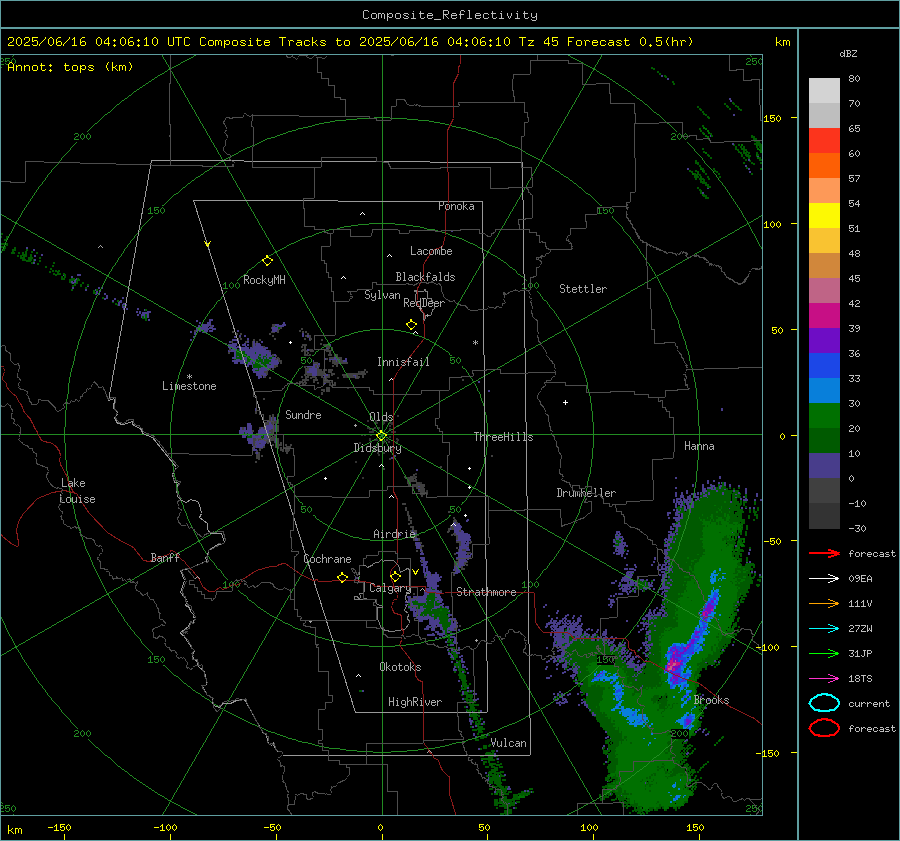This screenshot has width=900, height=841.
Task: Pick the magenta 42 dBZ color swatch
Action: [x=824, y=315]
